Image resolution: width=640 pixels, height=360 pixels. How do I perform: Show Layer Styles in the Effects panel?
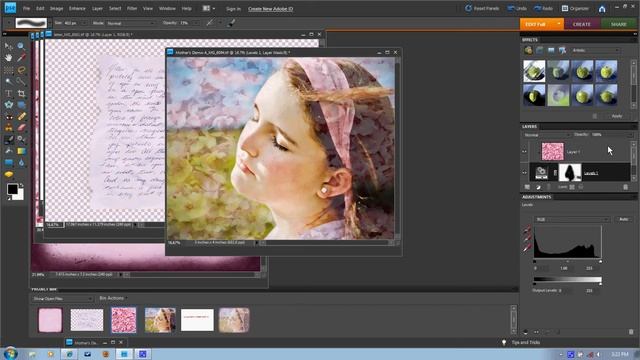pos(540,50)
